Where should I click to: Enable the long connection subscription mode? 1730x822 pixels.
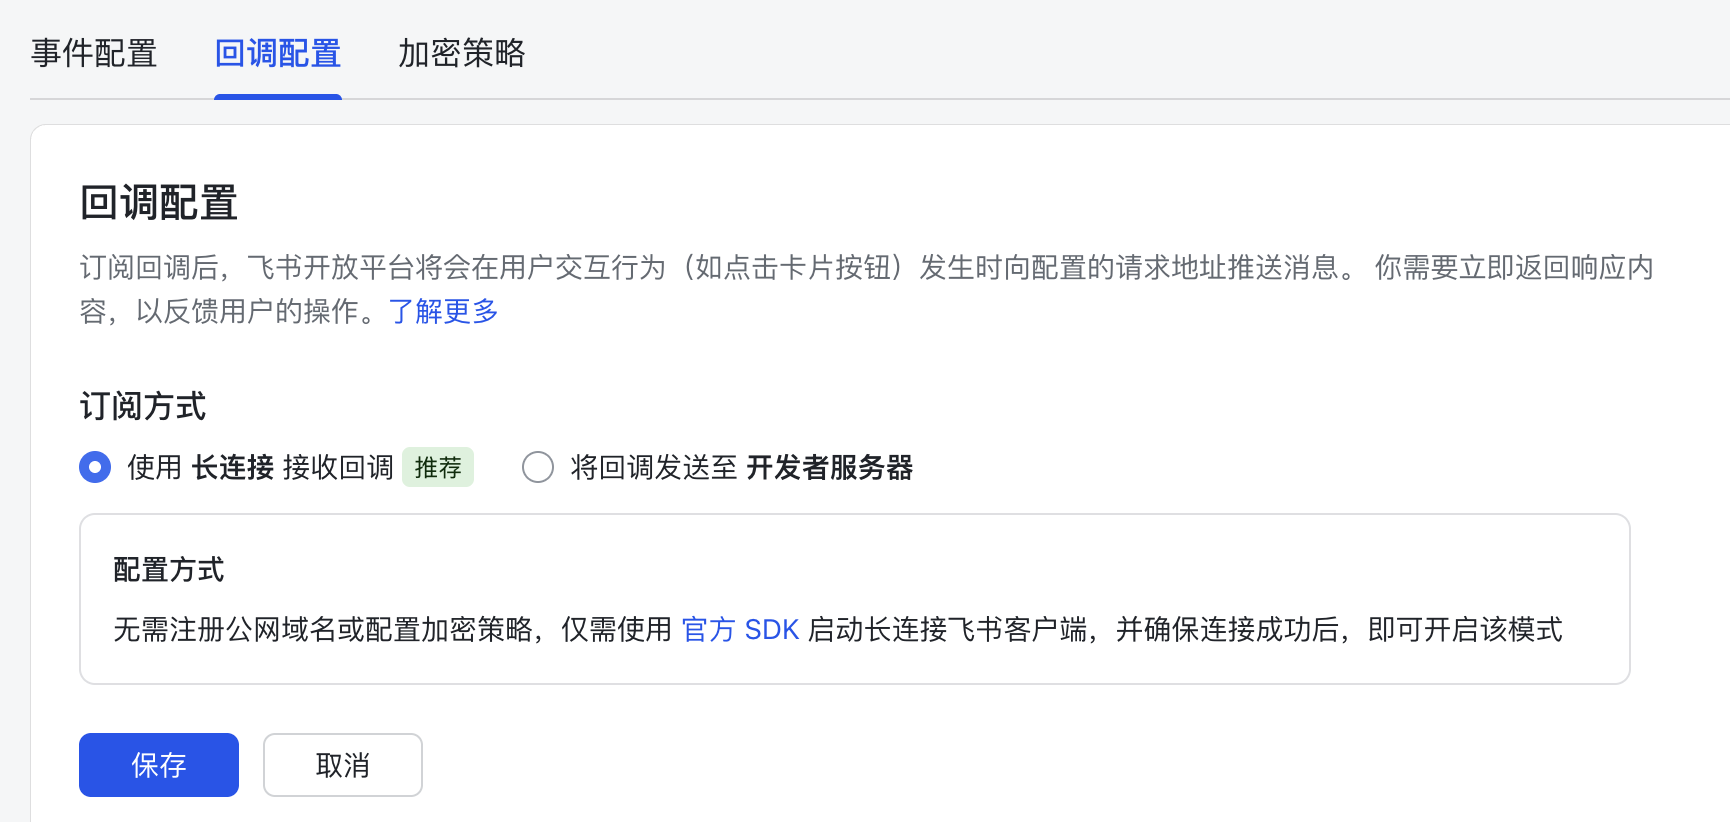point(95,467)
